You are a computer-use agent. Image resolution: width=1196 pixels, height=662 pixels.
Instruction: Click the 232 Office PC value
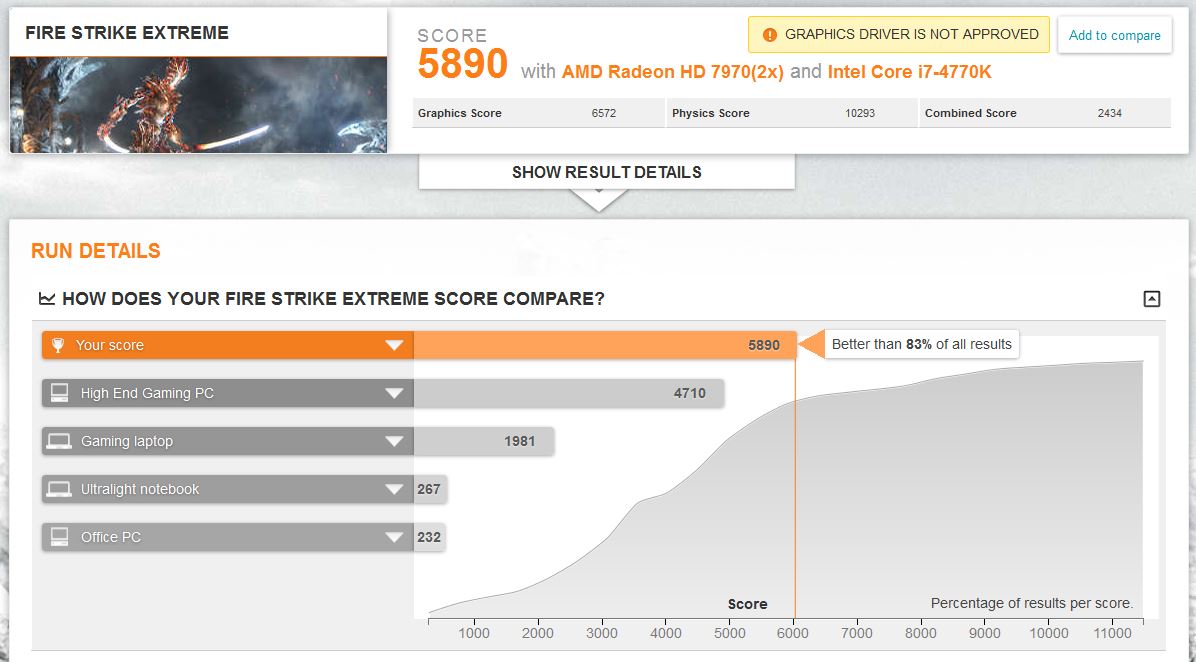pos(429,538)
